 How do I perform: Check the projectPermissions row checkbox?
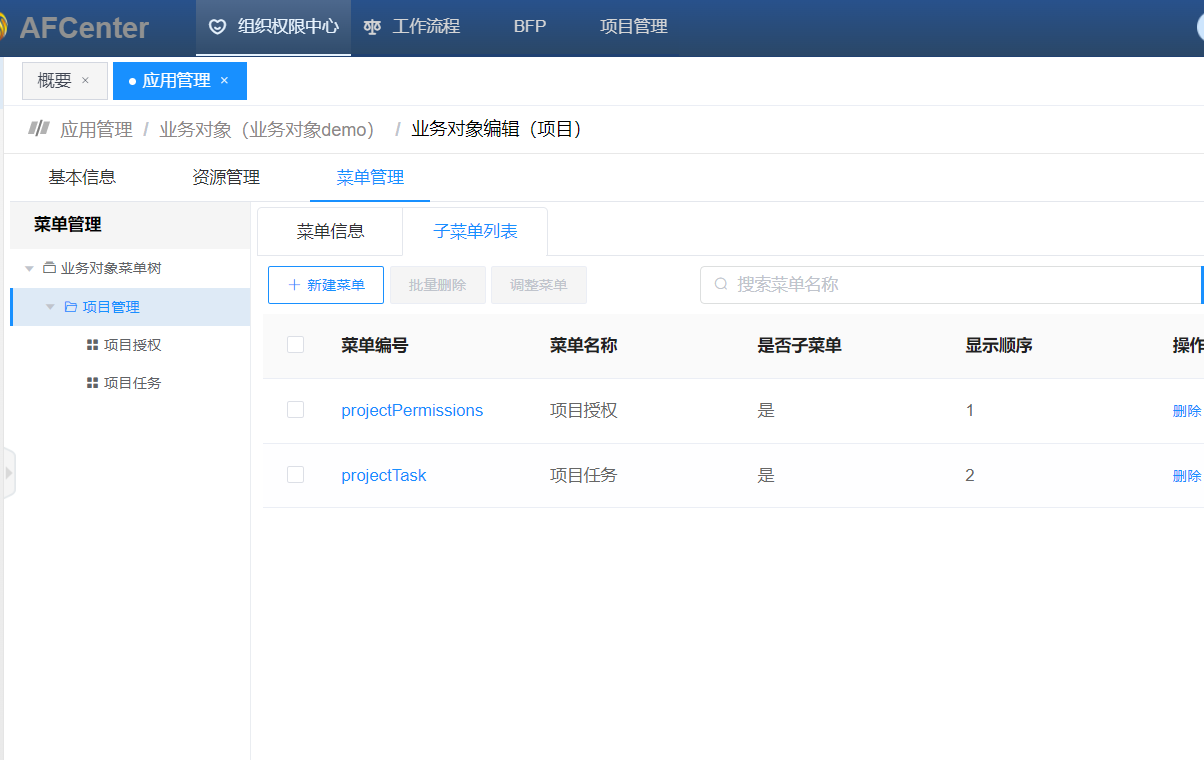point(295,410)
